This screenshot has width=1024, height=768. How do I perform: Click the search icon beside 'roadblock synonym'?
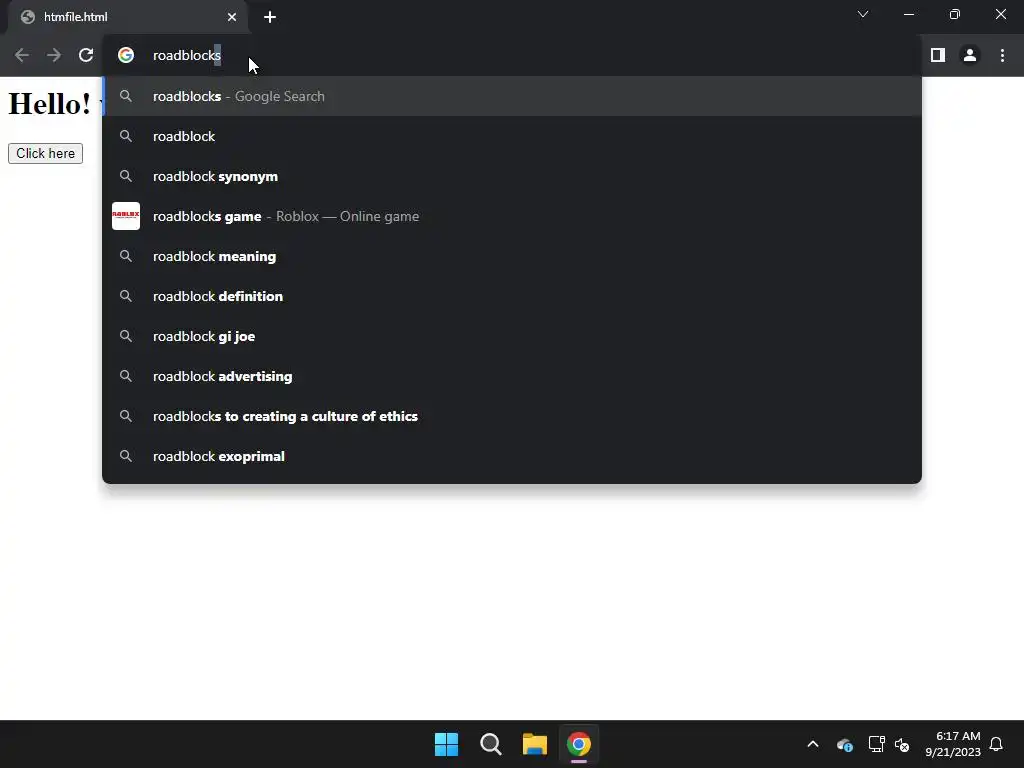point(126,176)
